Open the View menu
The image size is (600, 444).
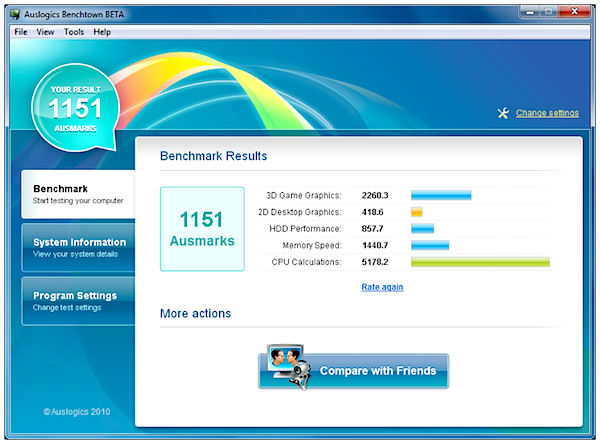coord(45,32)
